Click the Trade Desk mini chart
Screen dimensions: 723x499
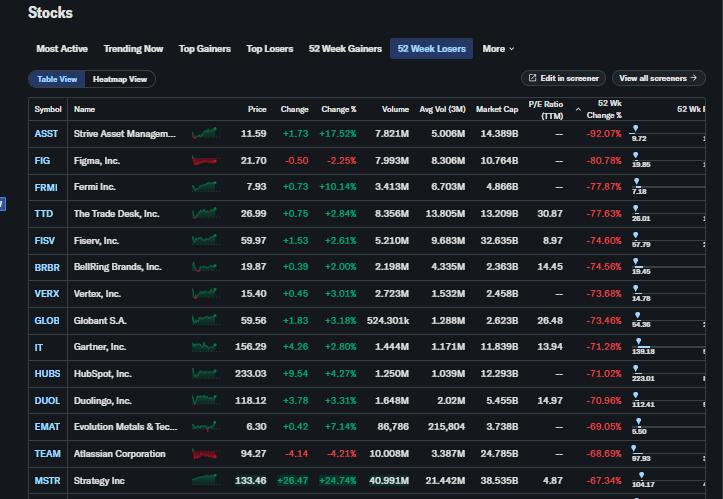pyautogui.click(x=205, y=213)
